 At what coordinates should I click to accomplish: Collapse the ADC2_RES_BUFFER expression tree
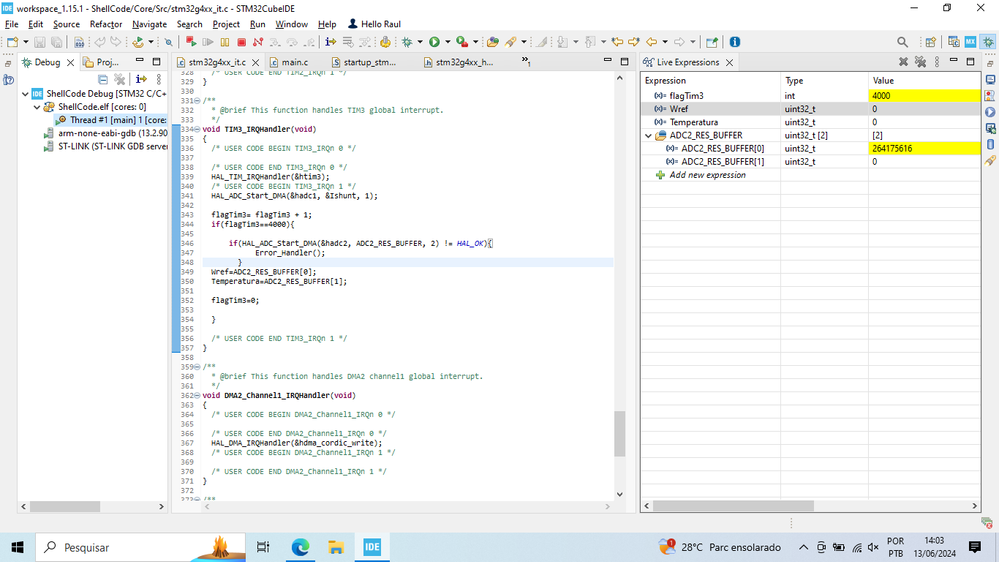coord(648,135)
